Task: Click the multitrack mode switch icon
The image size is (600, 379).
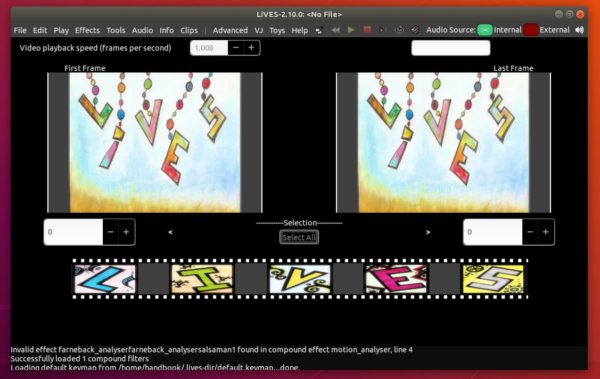Action: tap(319, 30)
